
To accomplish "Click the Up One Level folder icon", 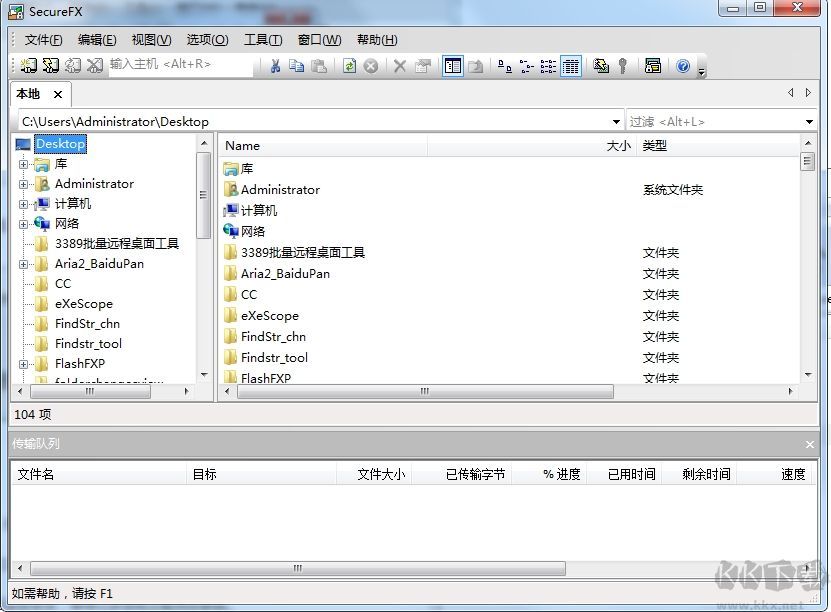I will point(475,66).
